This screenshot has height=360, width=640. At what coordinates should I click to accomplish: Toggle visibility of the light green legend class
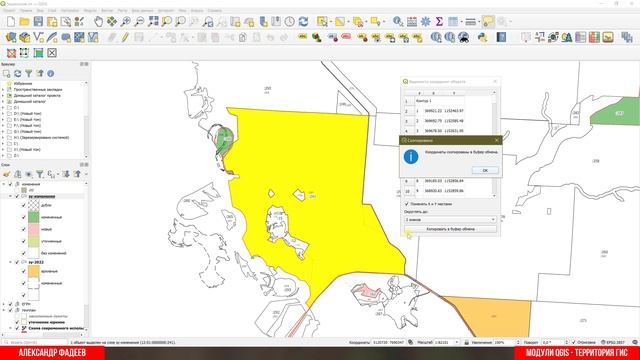pos(24,241)
